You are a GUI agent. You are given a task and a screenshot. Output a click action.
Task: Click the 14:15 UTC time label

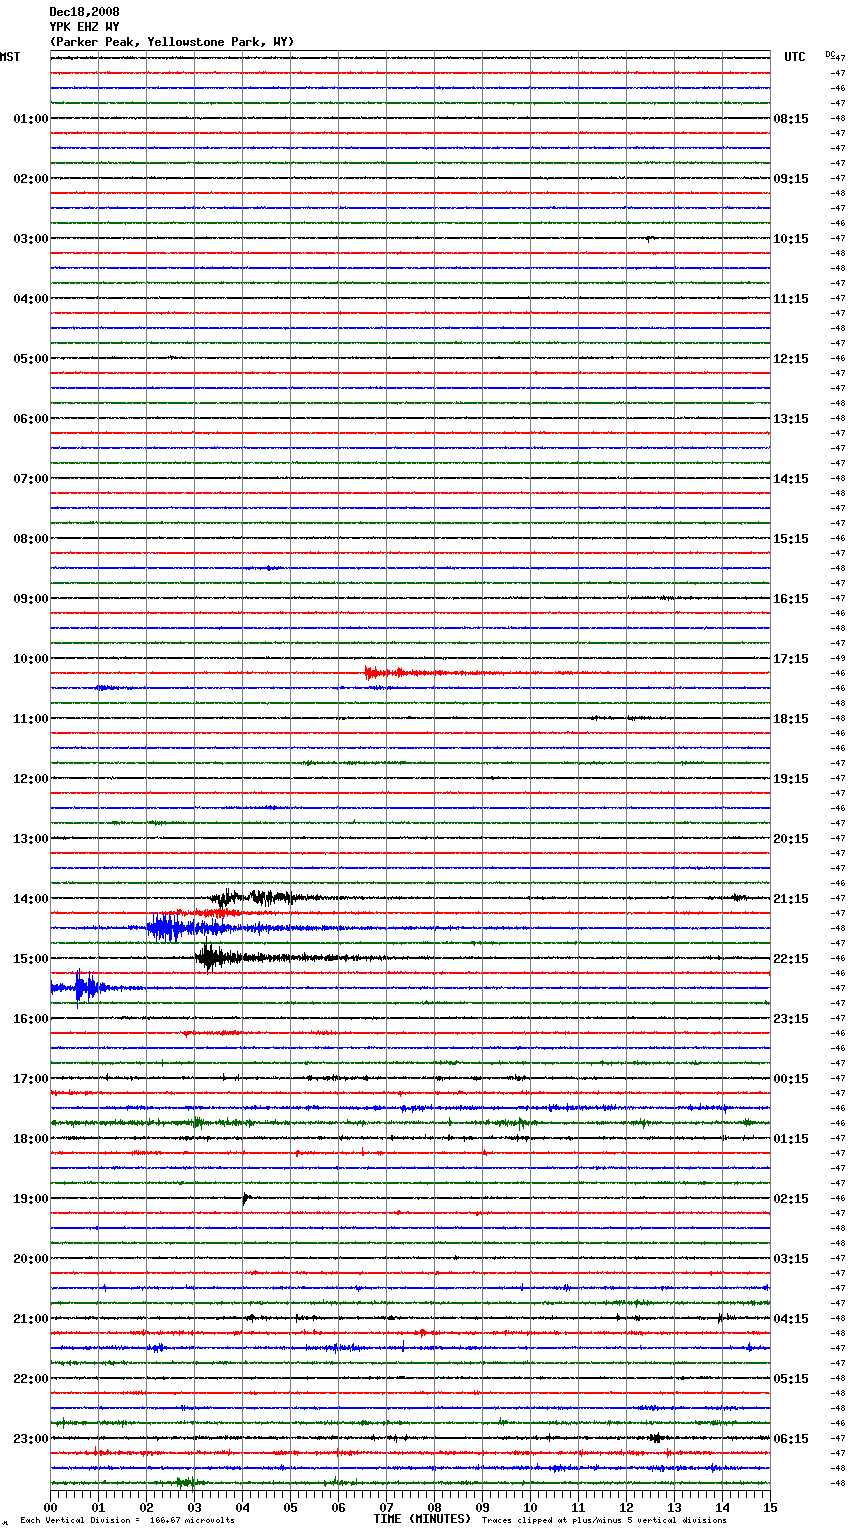[791, 479]
